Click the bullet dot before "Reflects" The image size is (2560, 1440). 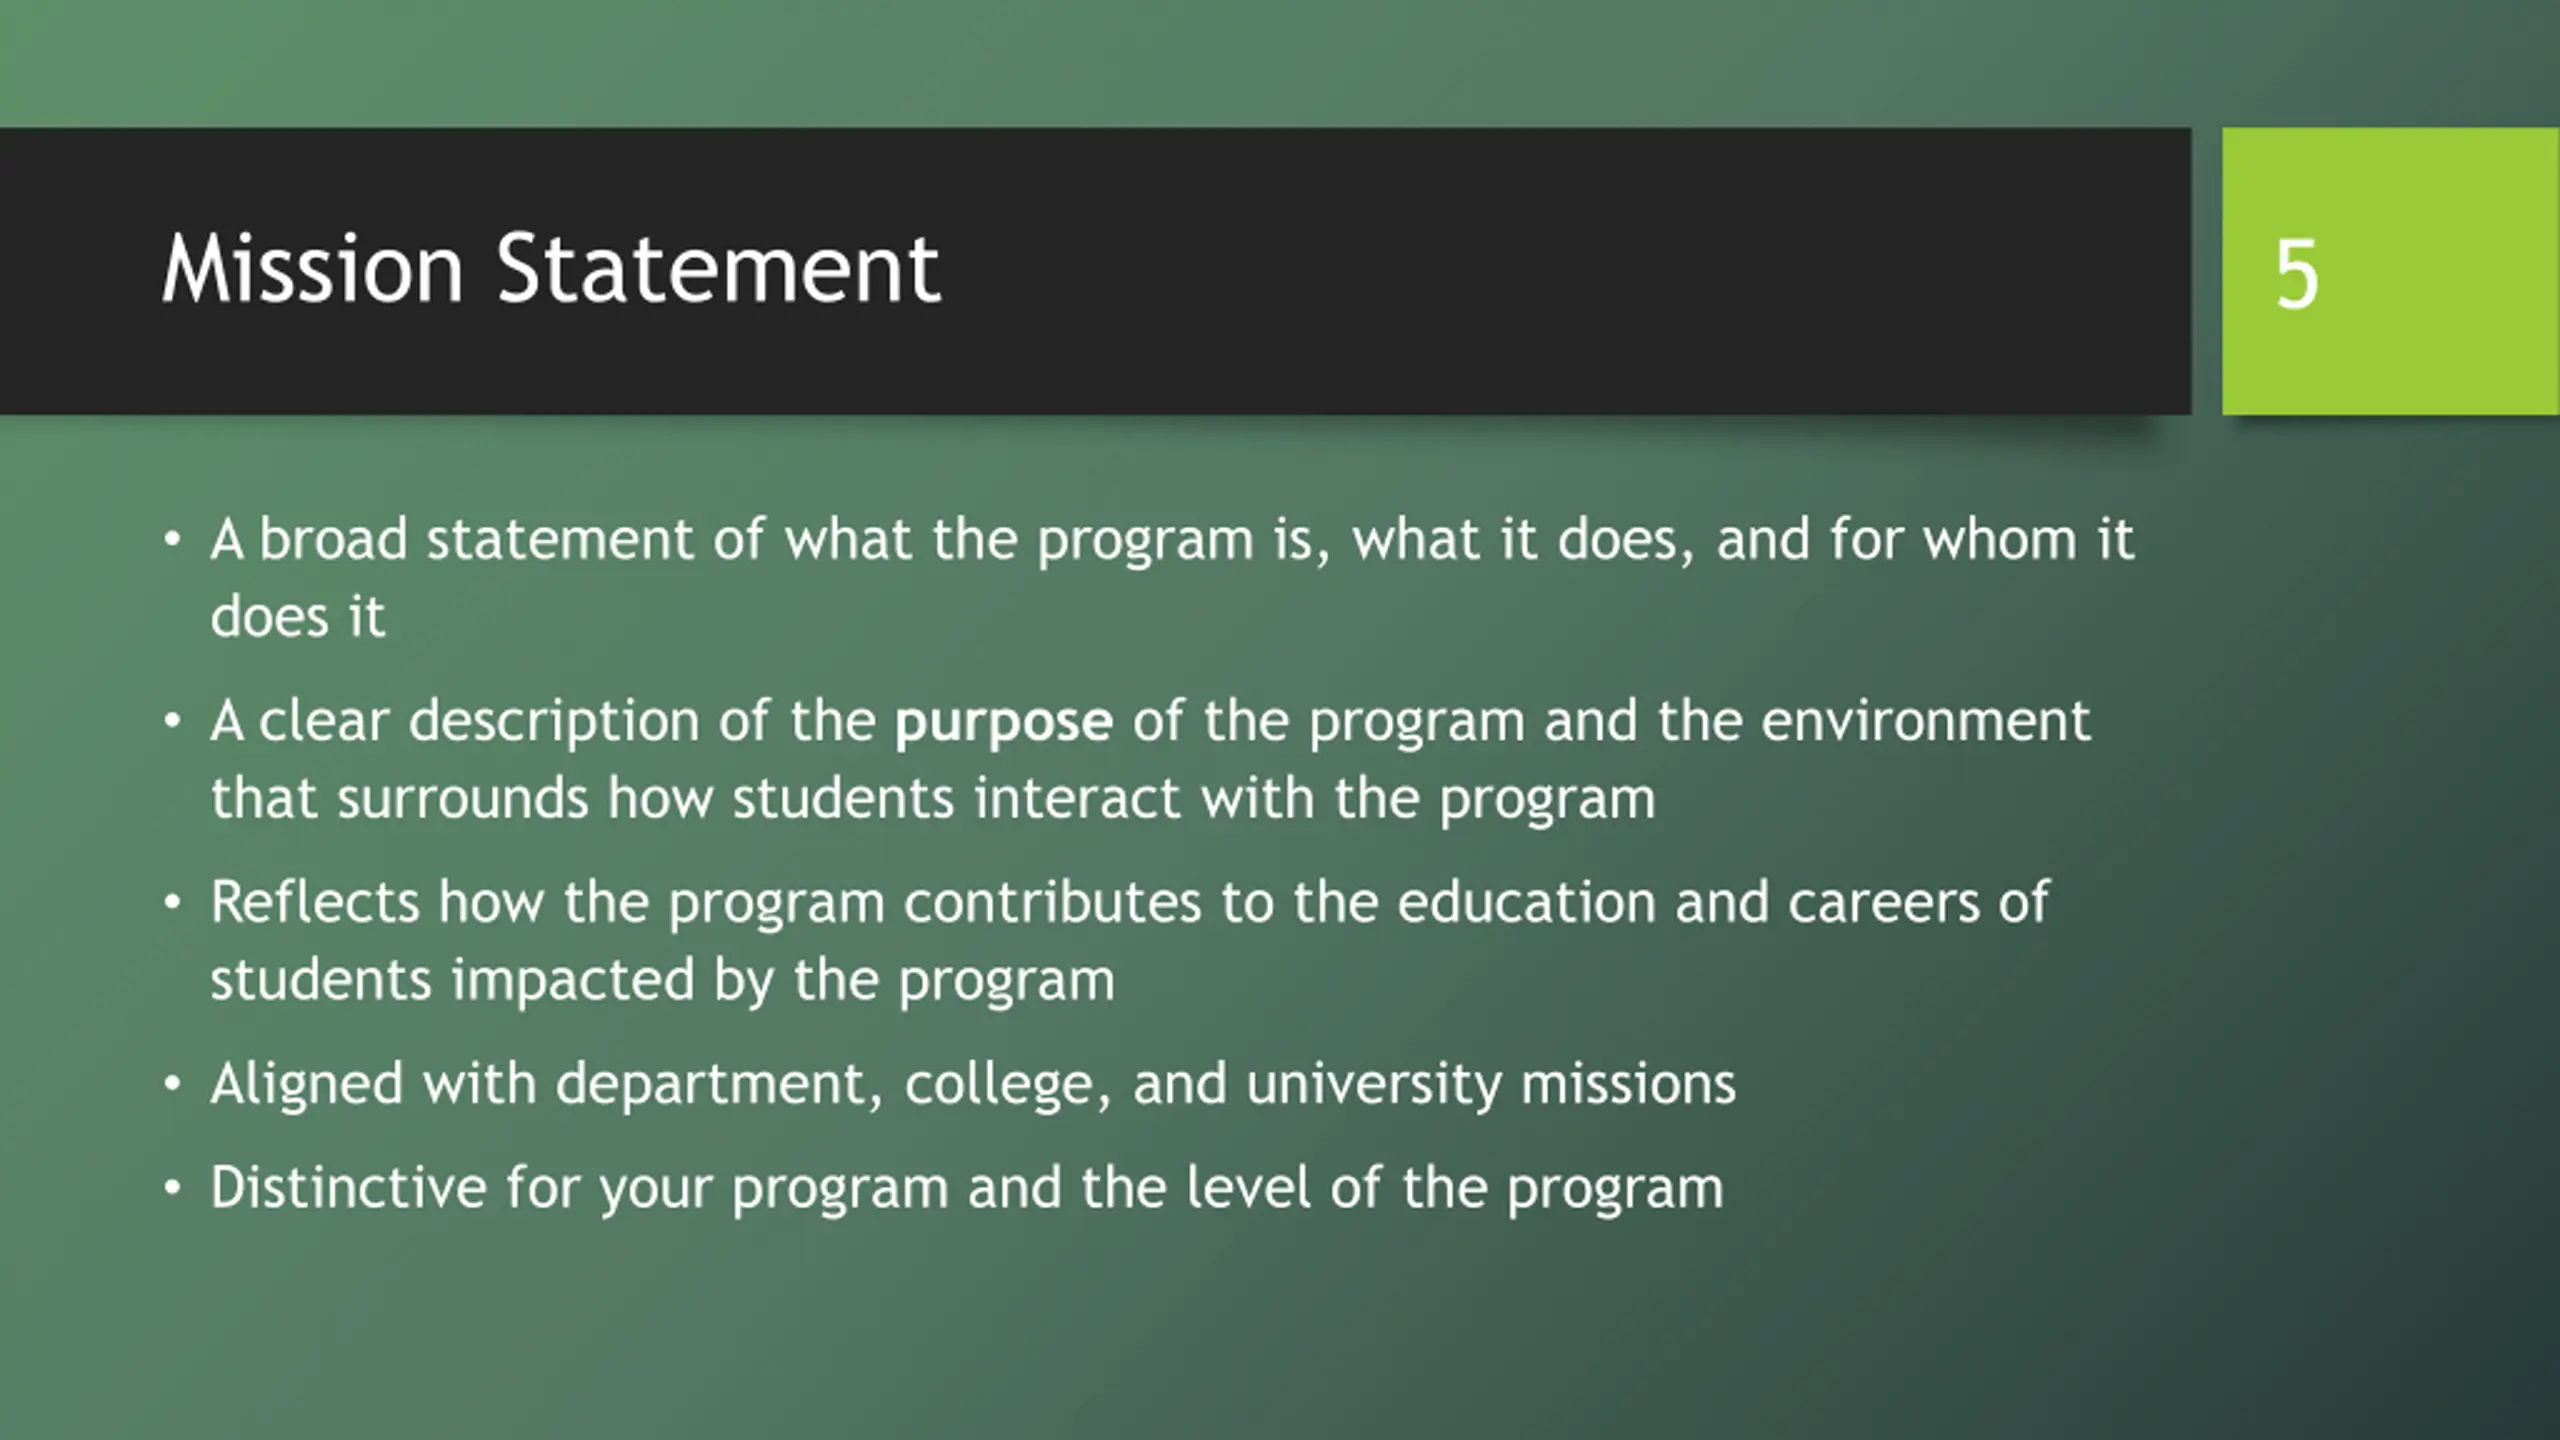[x=173, y=903]
